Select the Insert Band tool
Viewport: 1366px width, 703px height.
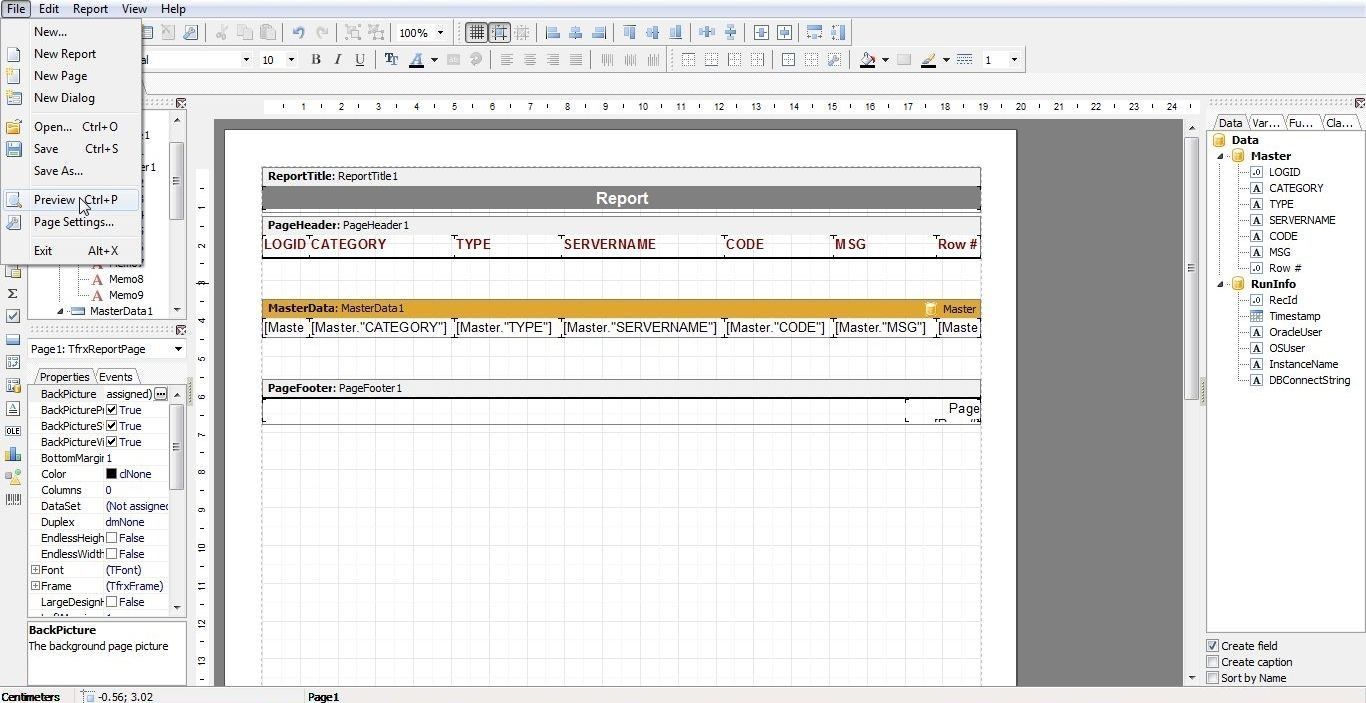coord(13,339)
